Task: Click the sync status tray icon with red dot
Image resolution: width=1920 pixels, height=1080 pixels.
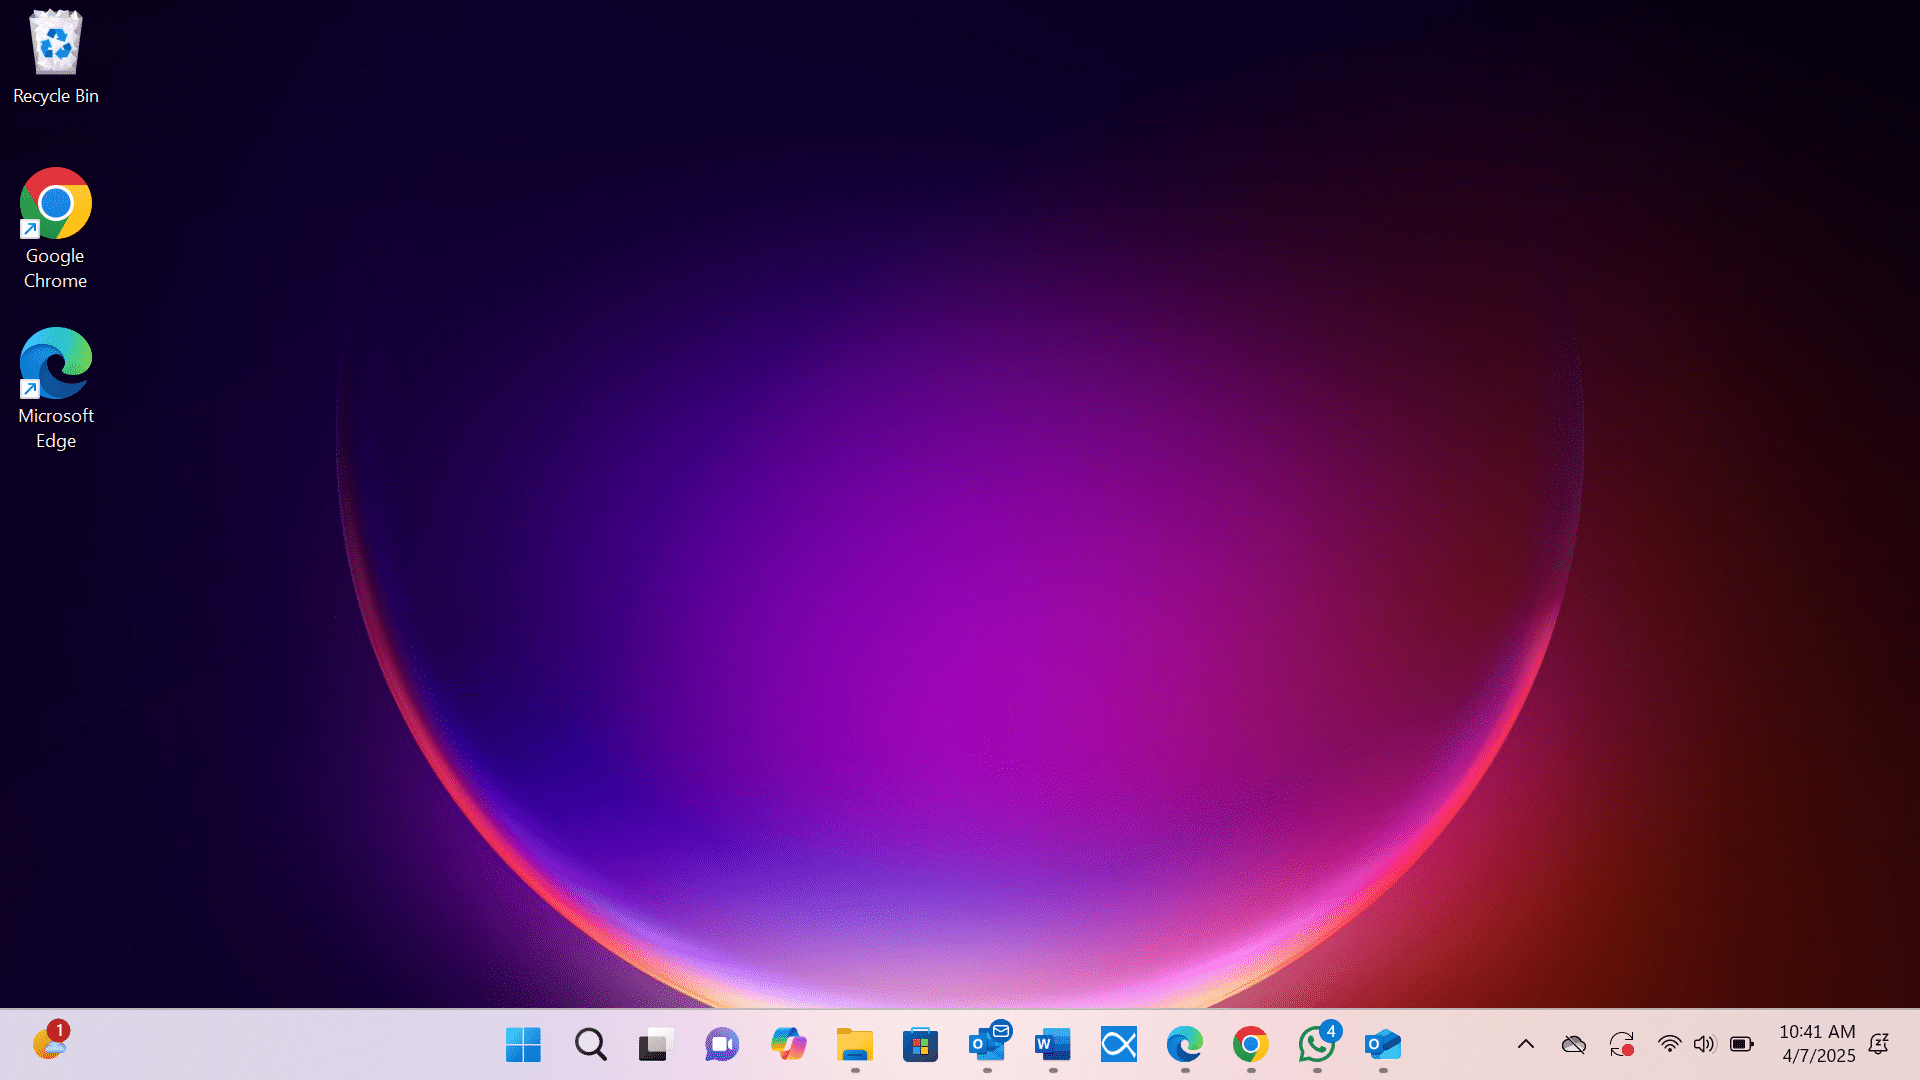Action: click(1622, 1045)
